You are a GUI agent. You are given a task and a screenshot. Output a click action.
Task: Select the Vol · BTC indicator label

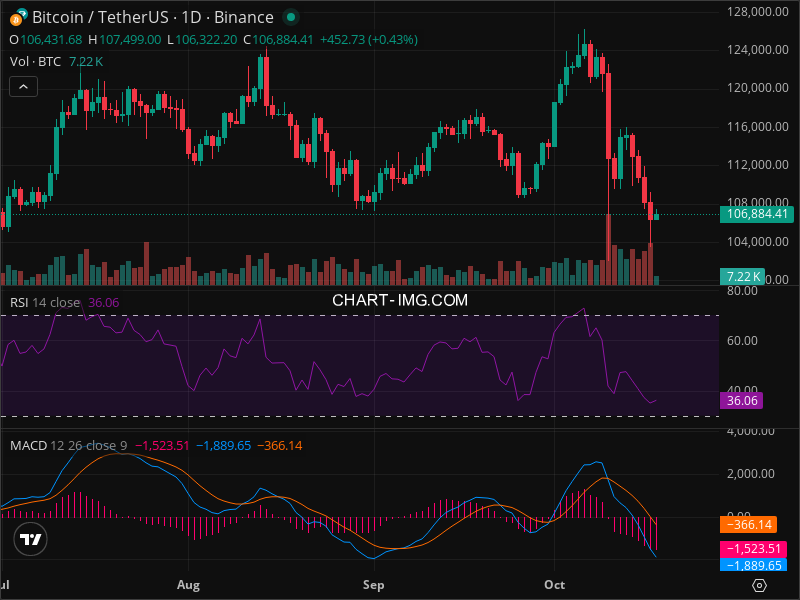coord(35,62)
